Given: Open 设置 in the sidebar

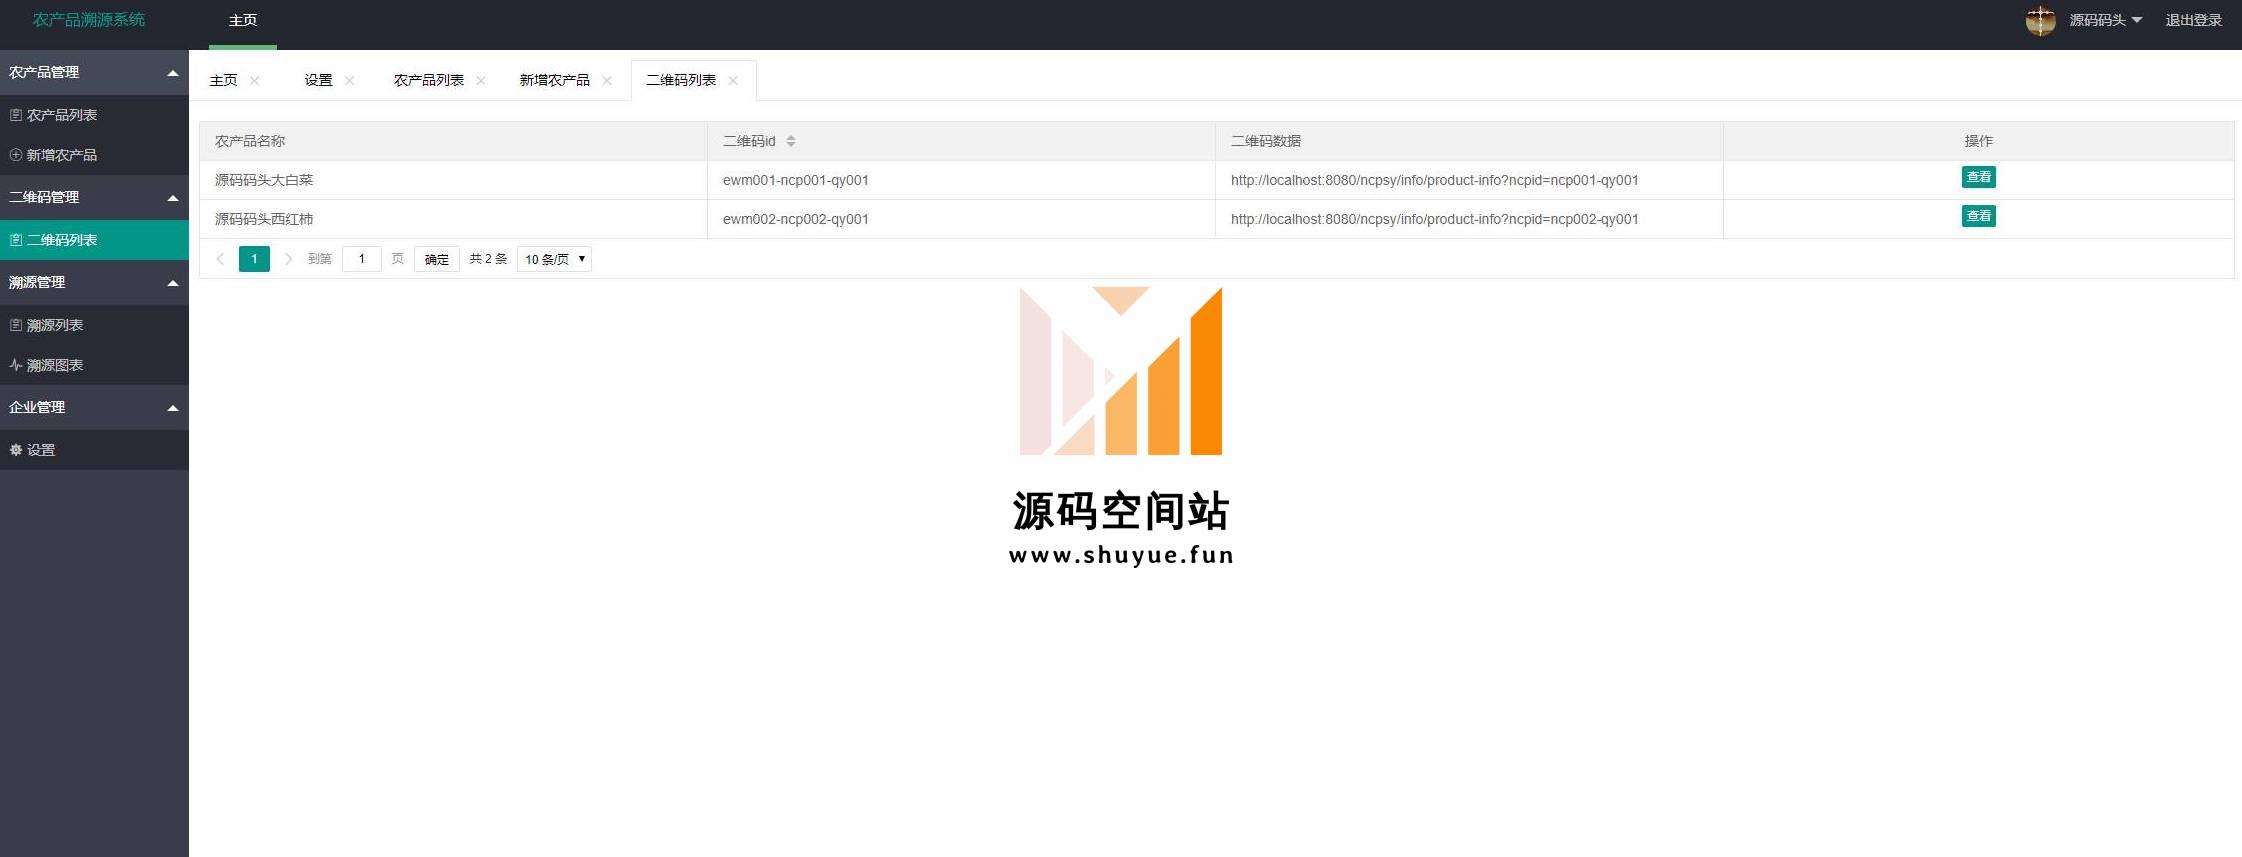Looking at the screenshot, I should click(94, 450).
